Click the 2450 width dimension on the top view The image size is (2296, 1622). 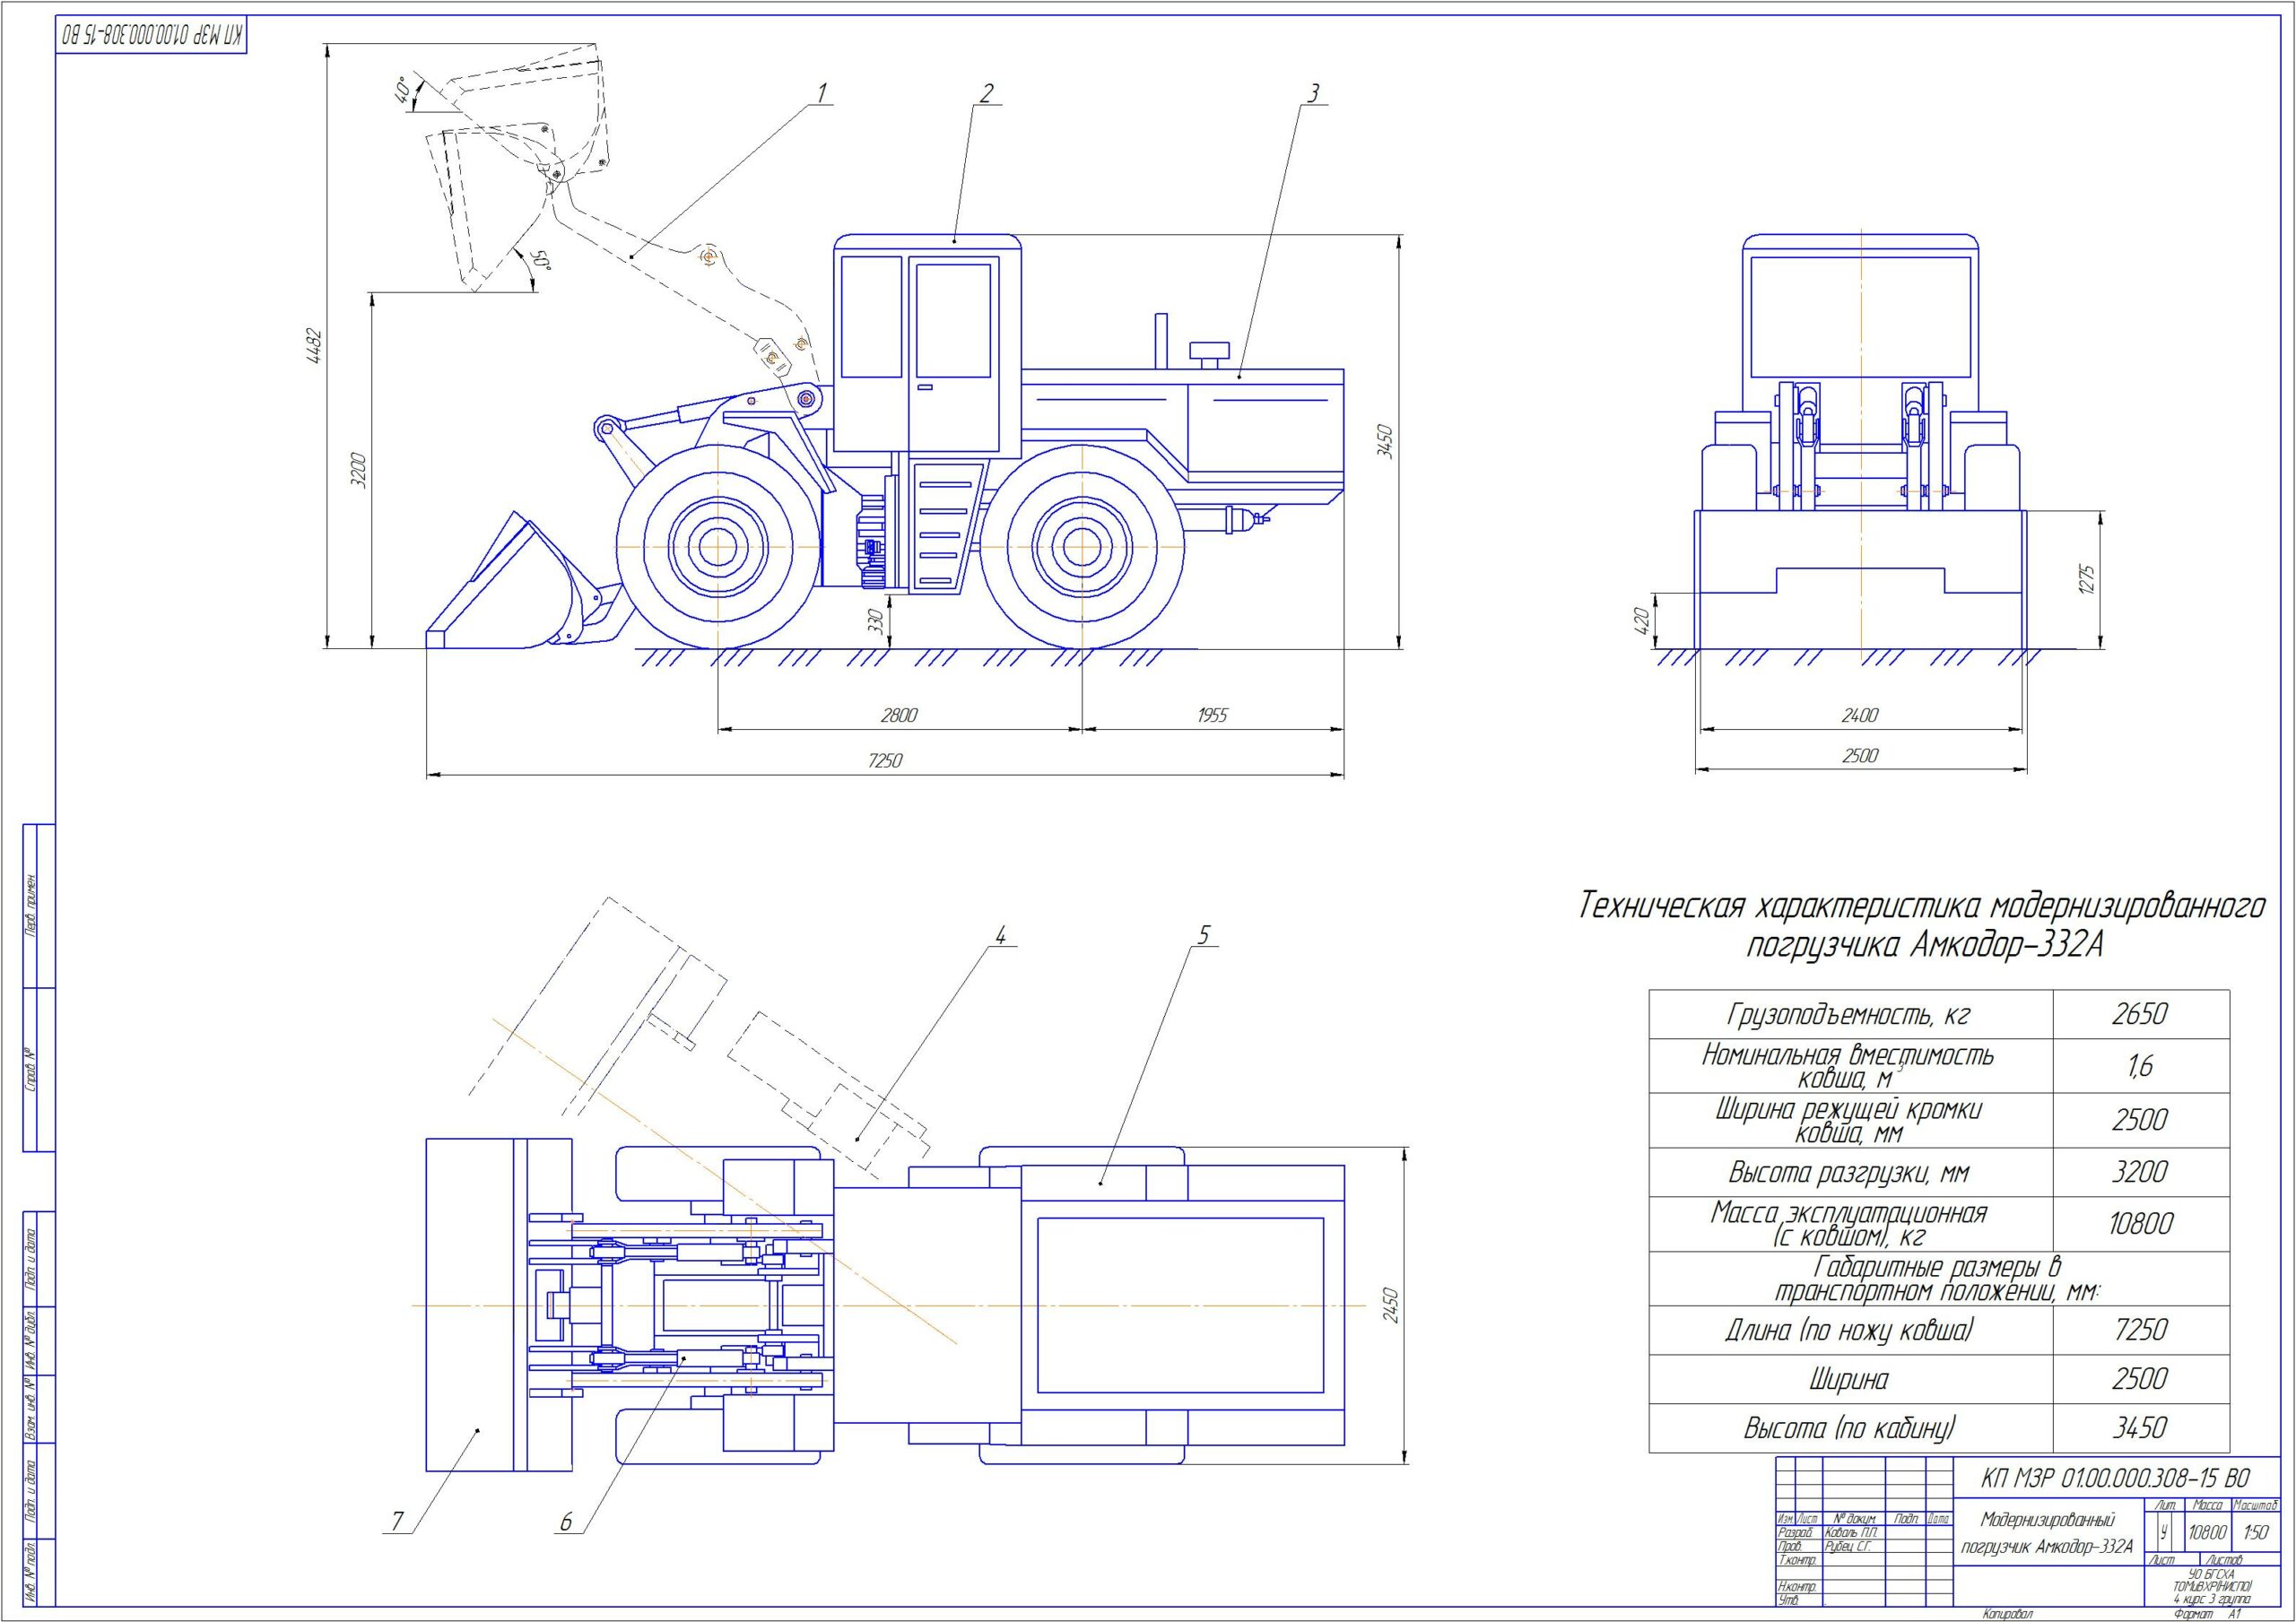[1390, 1305]
